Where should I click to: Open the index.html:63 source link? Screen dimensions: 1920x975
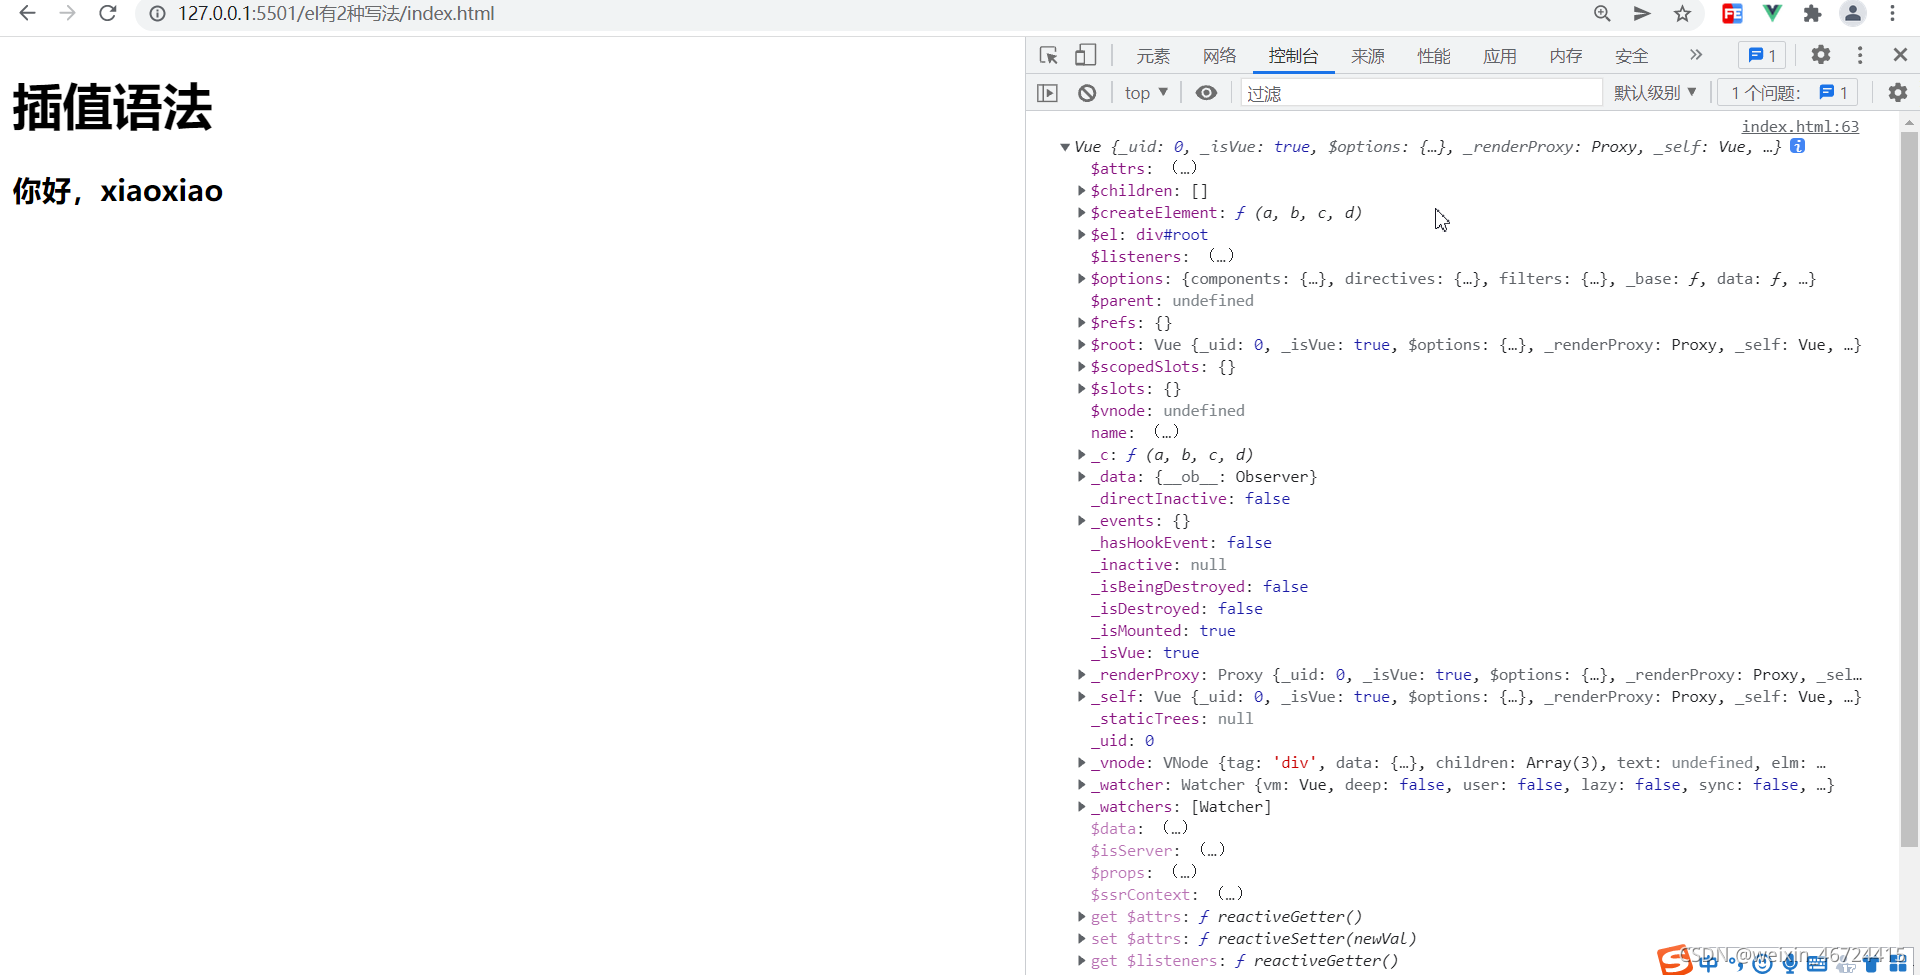1800,126
